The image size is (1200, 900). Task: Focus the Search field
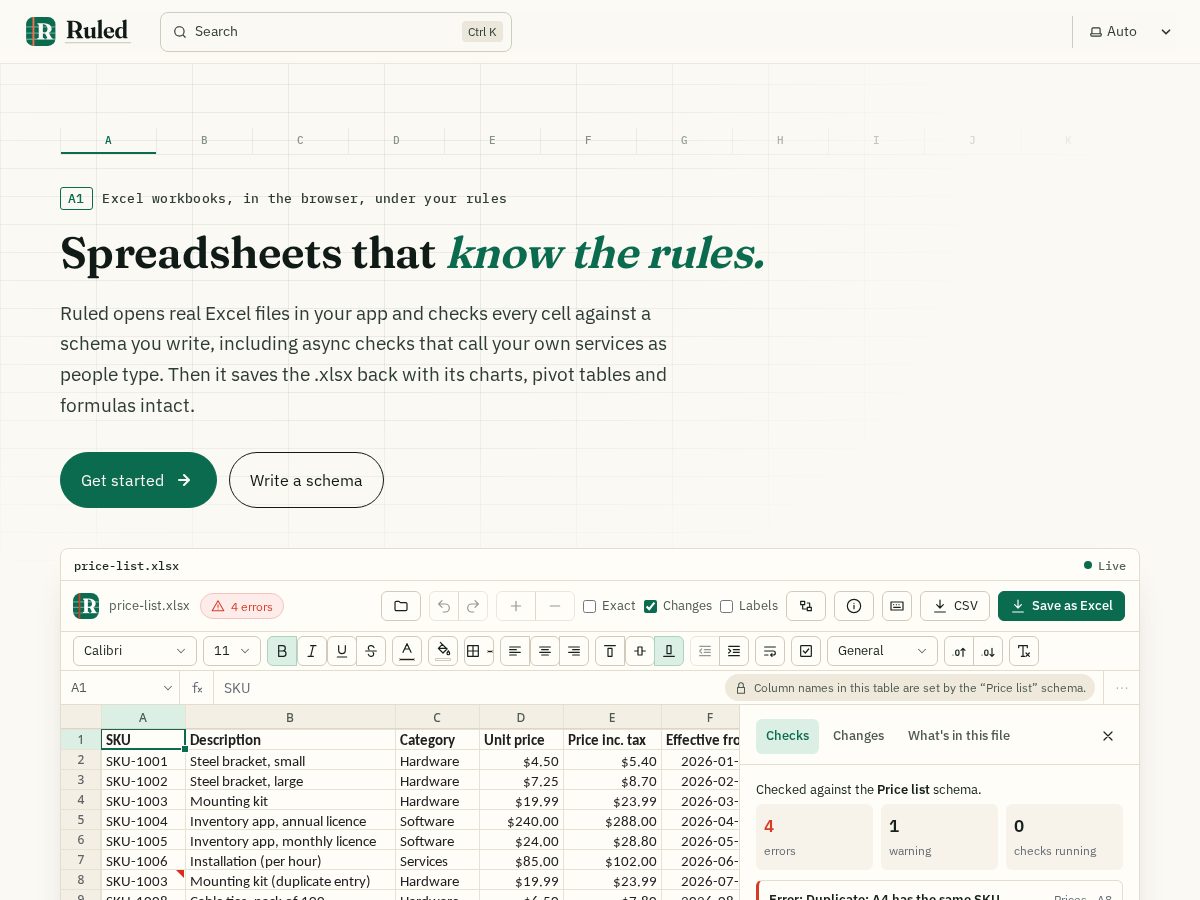coord(336,32)
